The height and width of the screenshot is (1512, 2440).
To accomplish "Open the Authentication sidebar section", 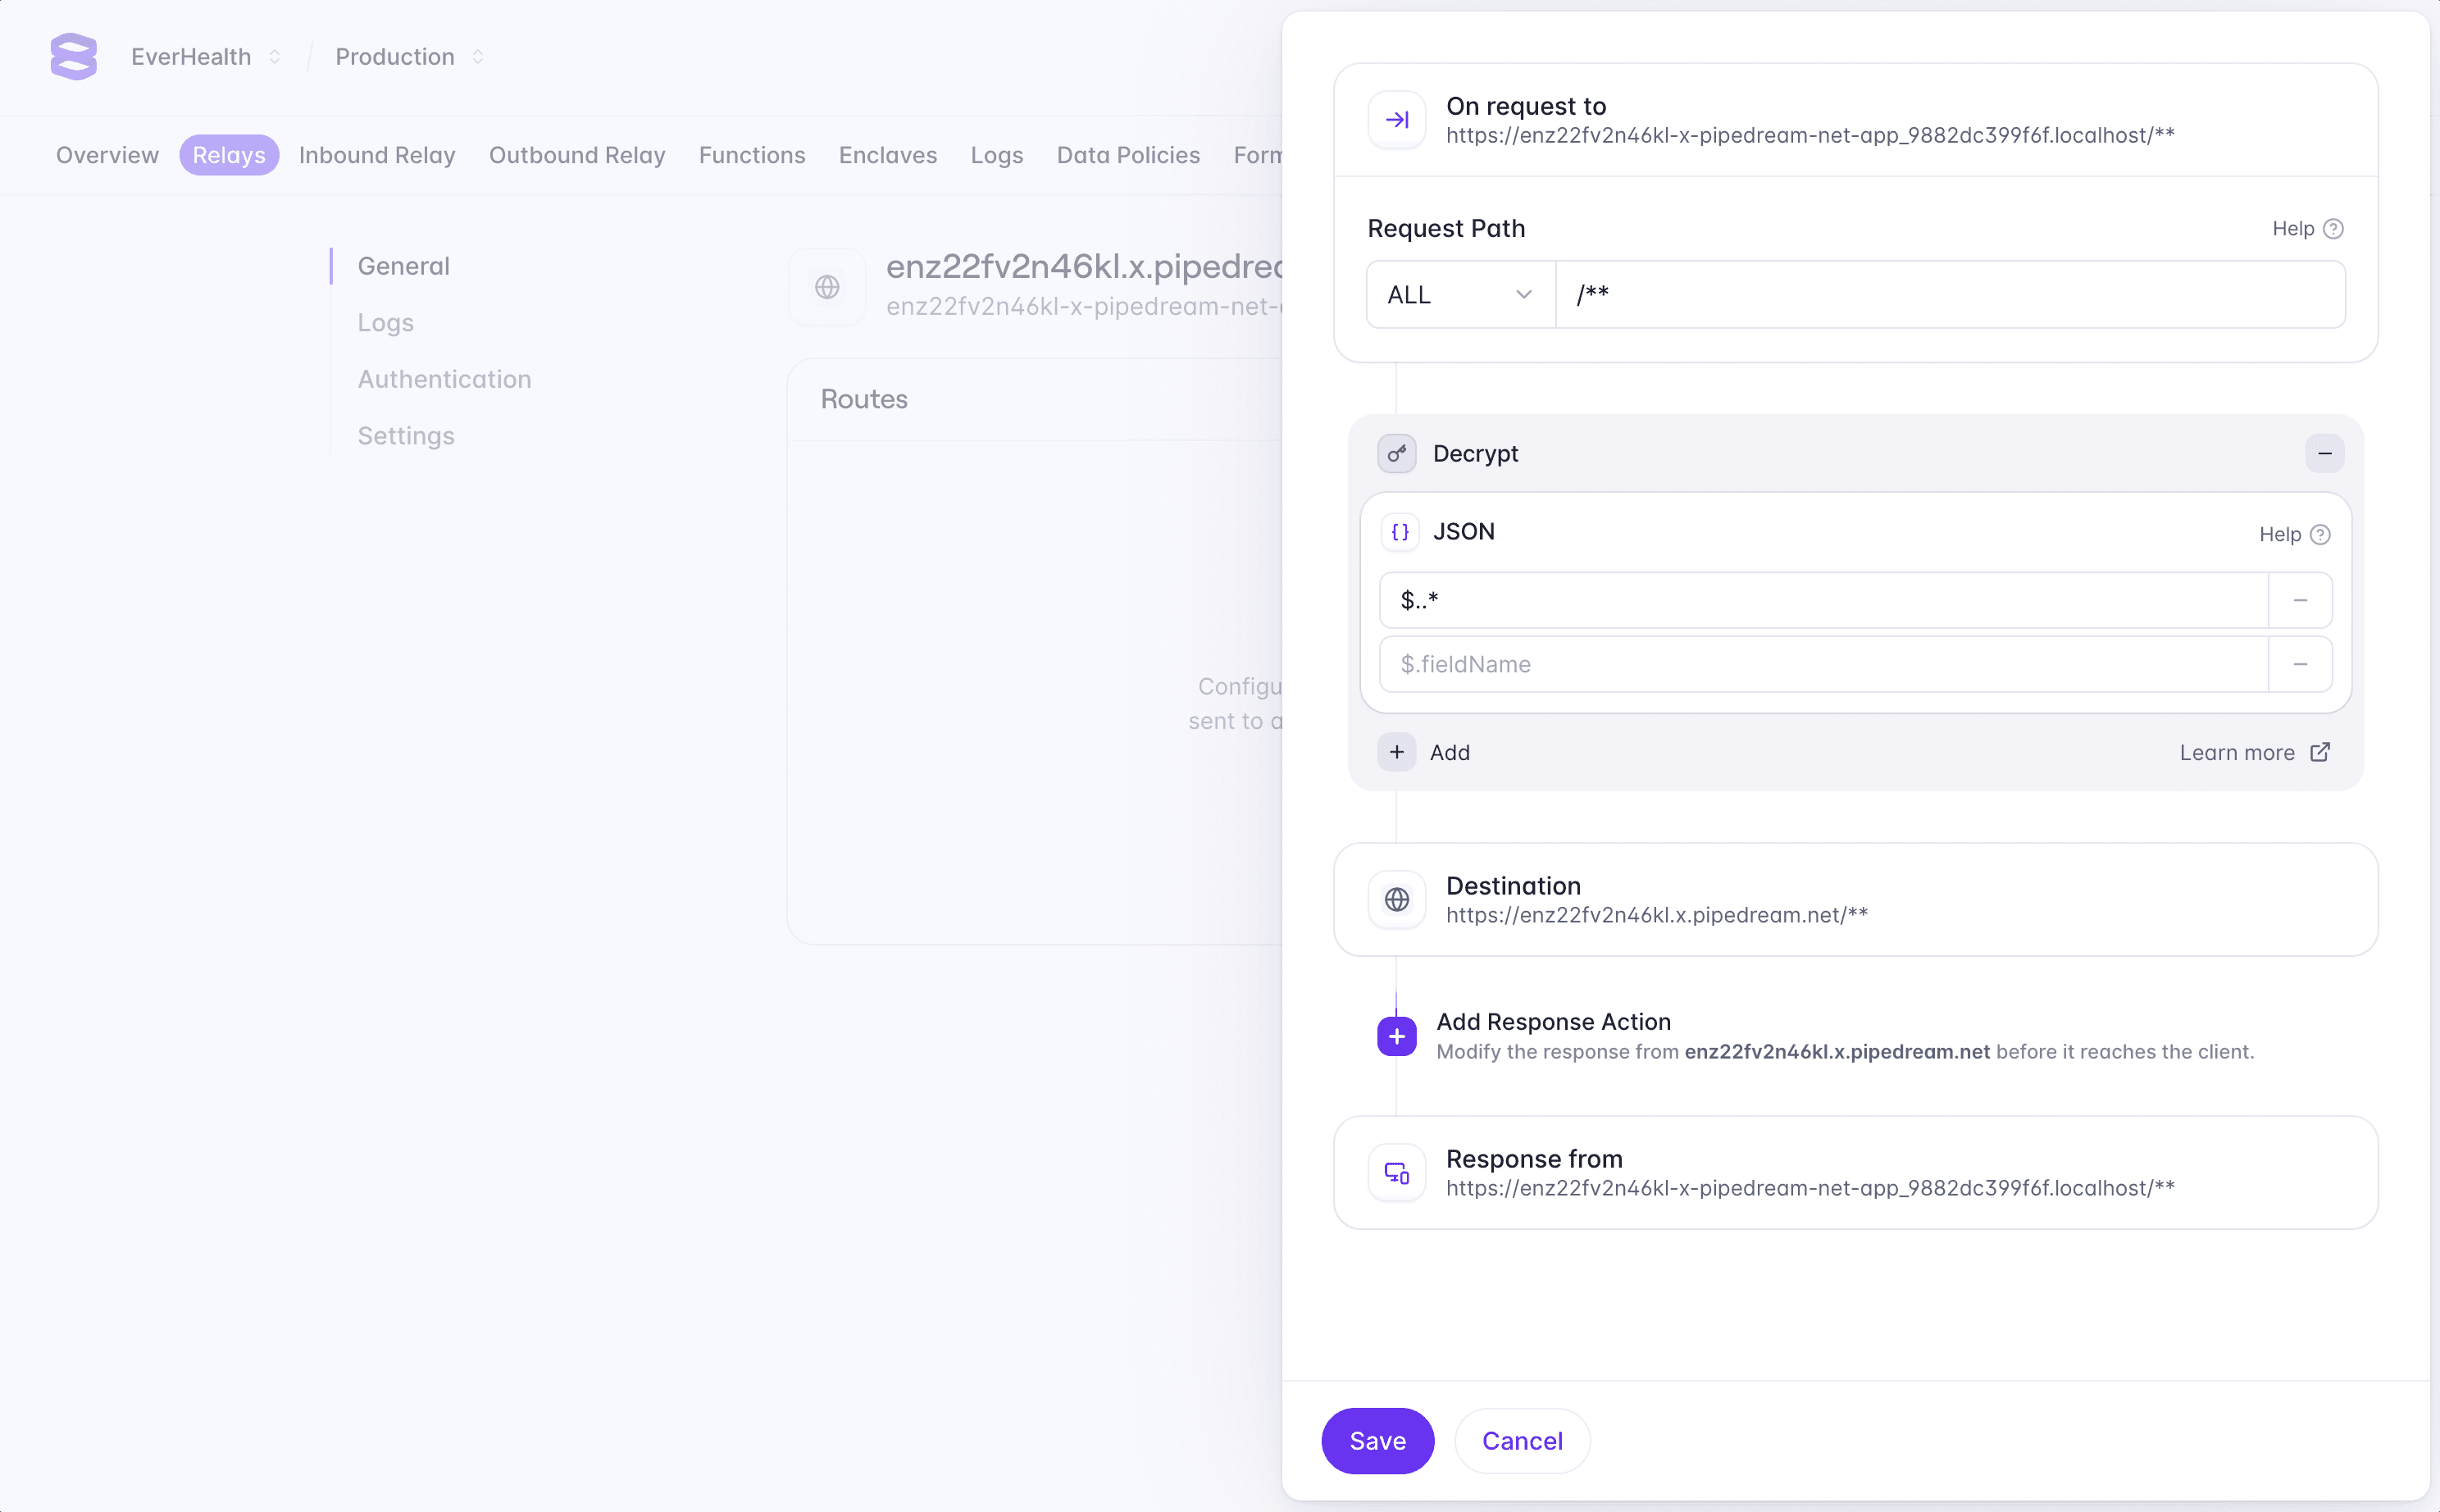I will point(444,379).
